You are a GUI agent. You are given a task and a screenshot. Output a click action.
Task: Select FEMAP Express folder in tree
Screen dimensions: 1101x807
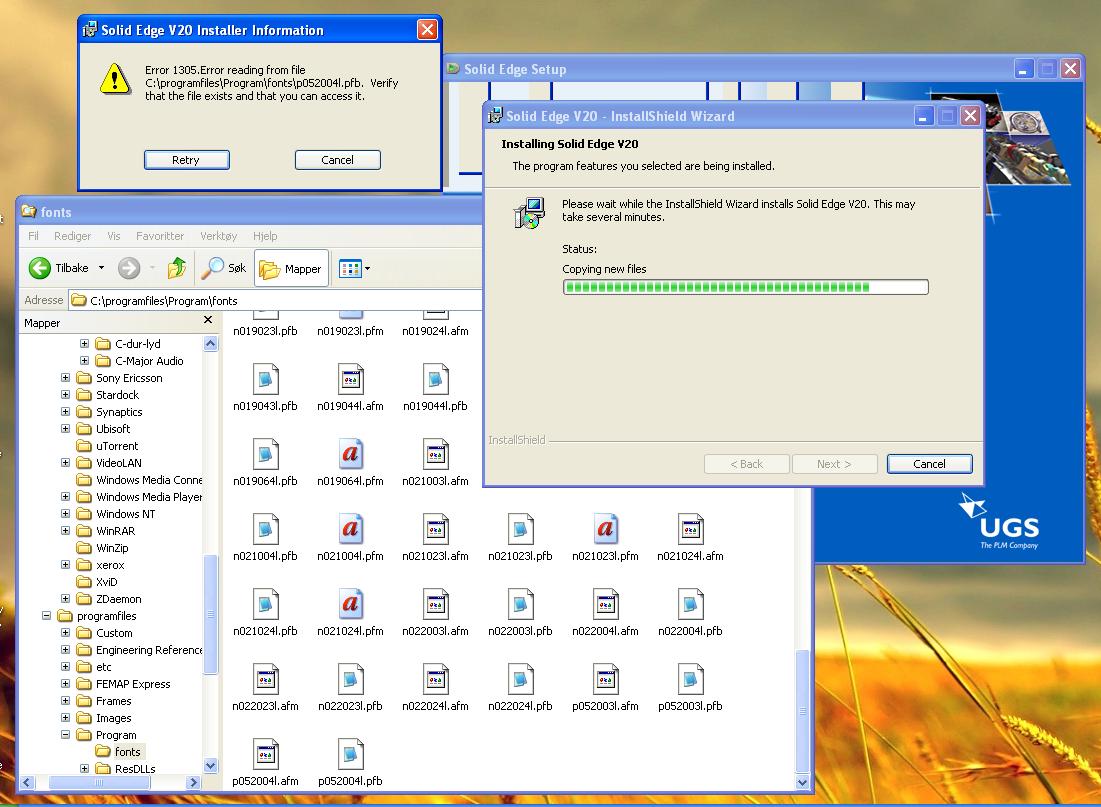pos(124,684)
